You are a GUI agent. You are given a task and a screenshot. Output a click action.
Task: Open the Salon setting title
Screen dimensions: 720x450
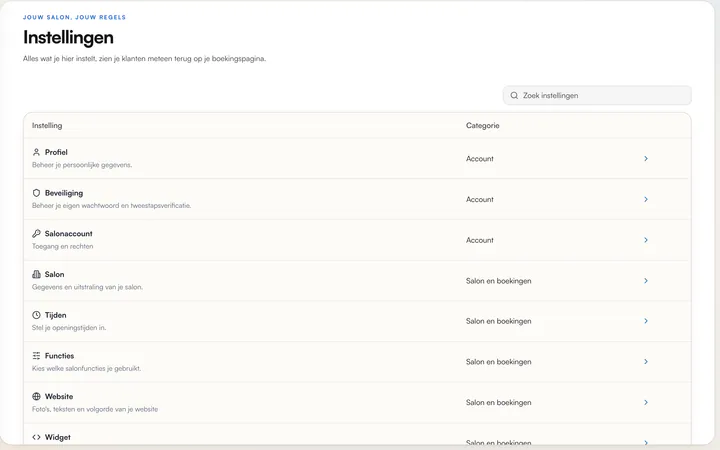(x=54, y=274)
